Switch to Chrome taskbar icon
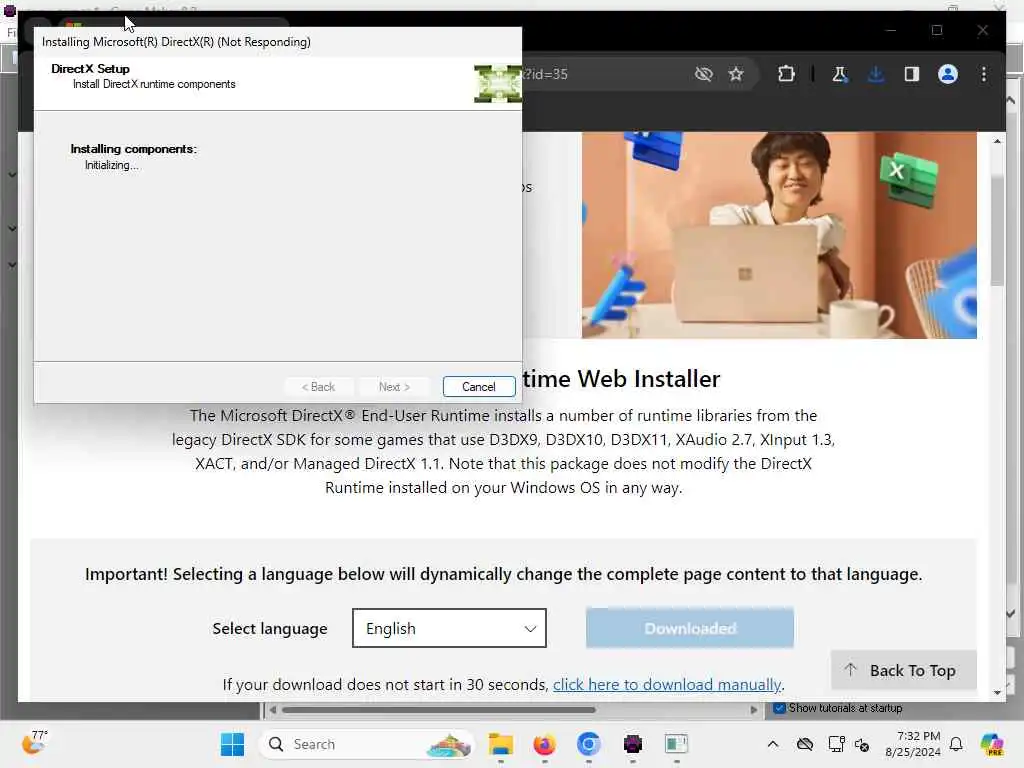This screenshot has width=1024, height=768. point(588,744)
